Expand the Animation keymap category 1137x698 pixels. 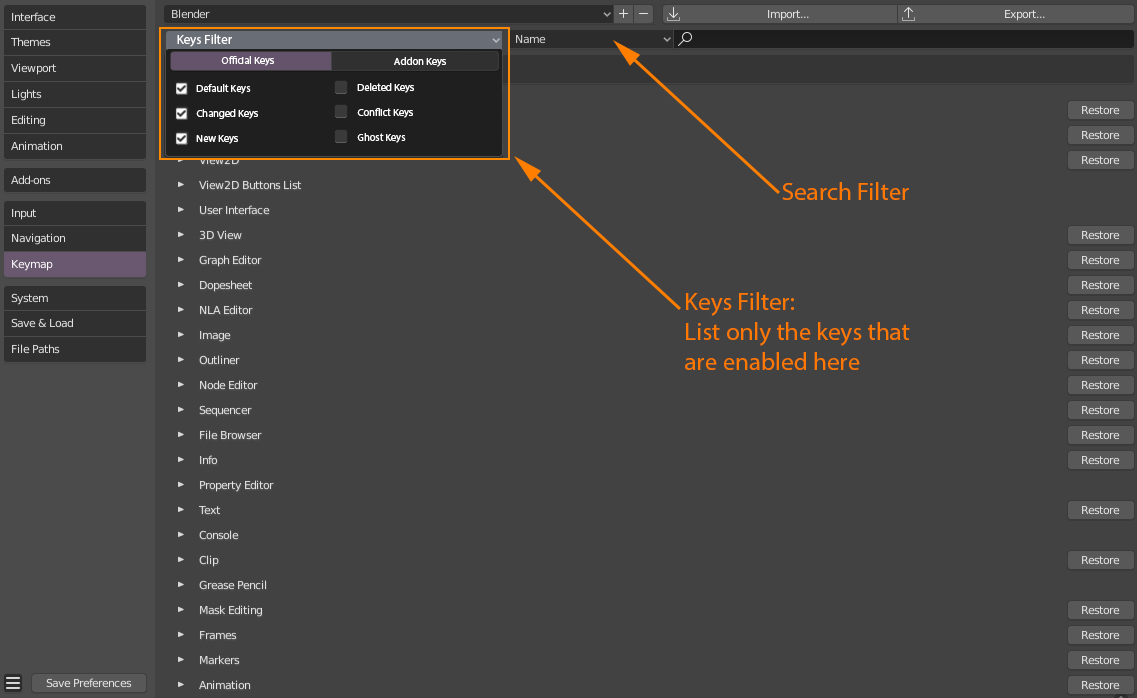click(181, 685)
